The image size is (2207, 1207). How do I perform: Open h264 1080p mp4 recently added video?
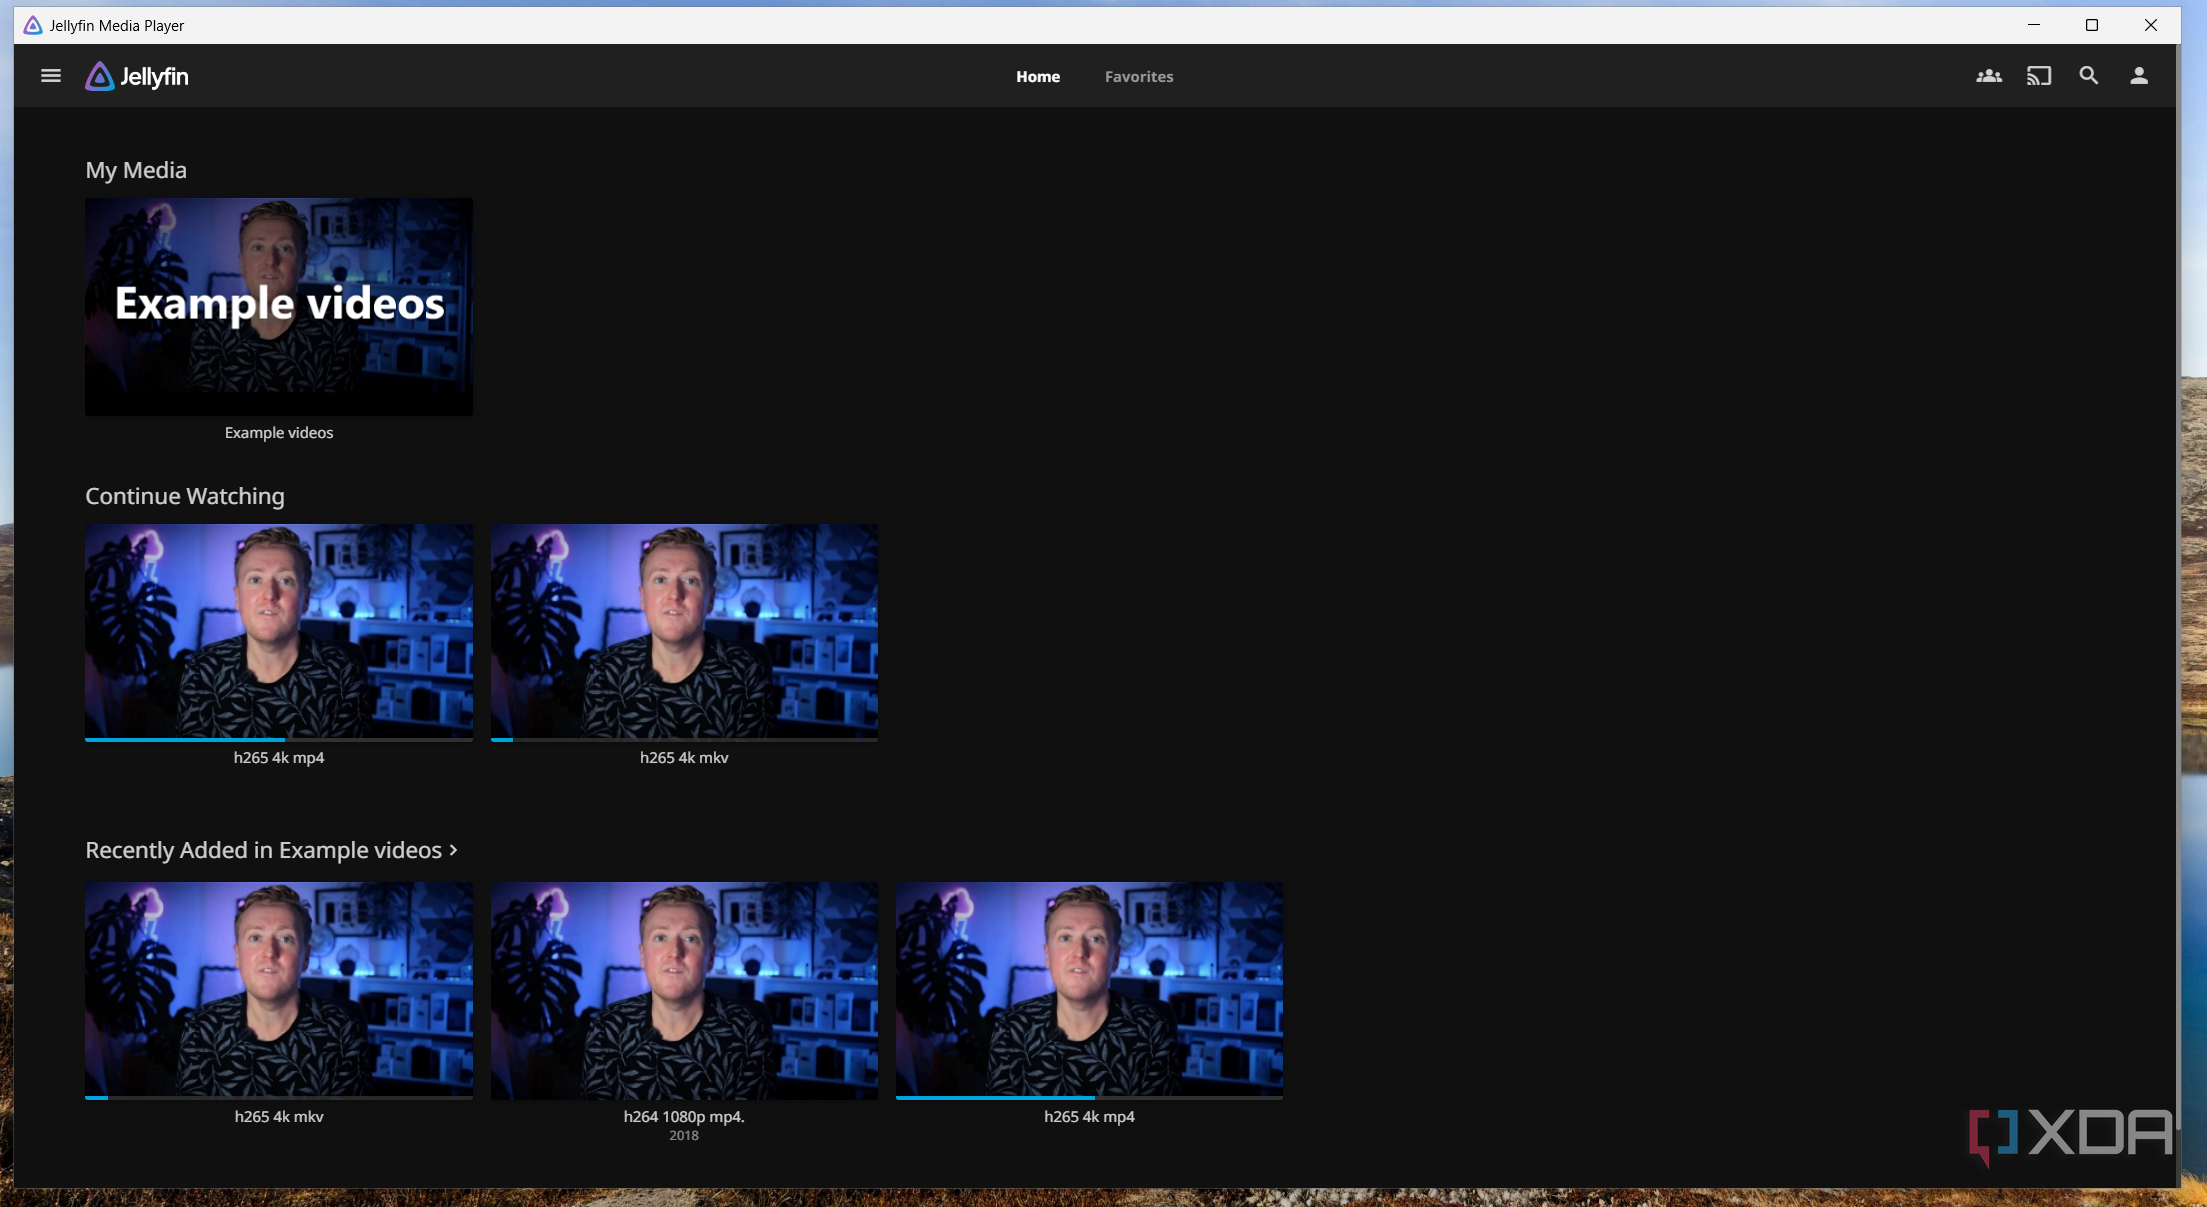coord(684,990)
